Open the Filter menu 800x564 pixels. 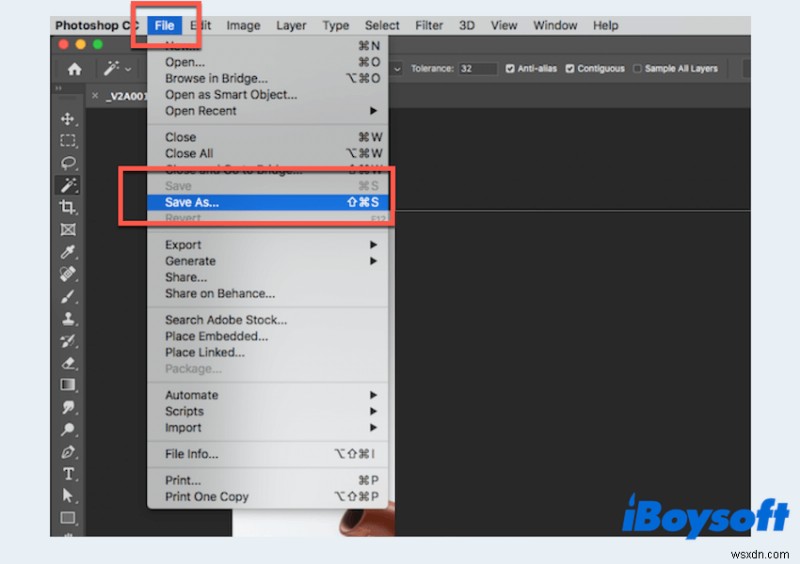coord(429,26)
